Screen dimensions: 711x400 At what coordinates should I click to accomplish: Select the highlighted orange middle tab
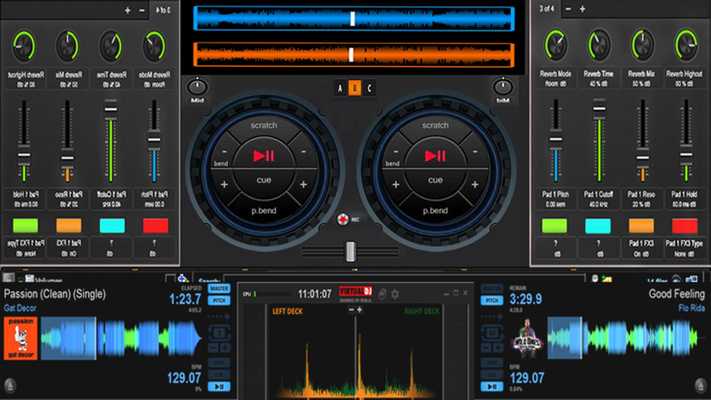tap(355, 88)
